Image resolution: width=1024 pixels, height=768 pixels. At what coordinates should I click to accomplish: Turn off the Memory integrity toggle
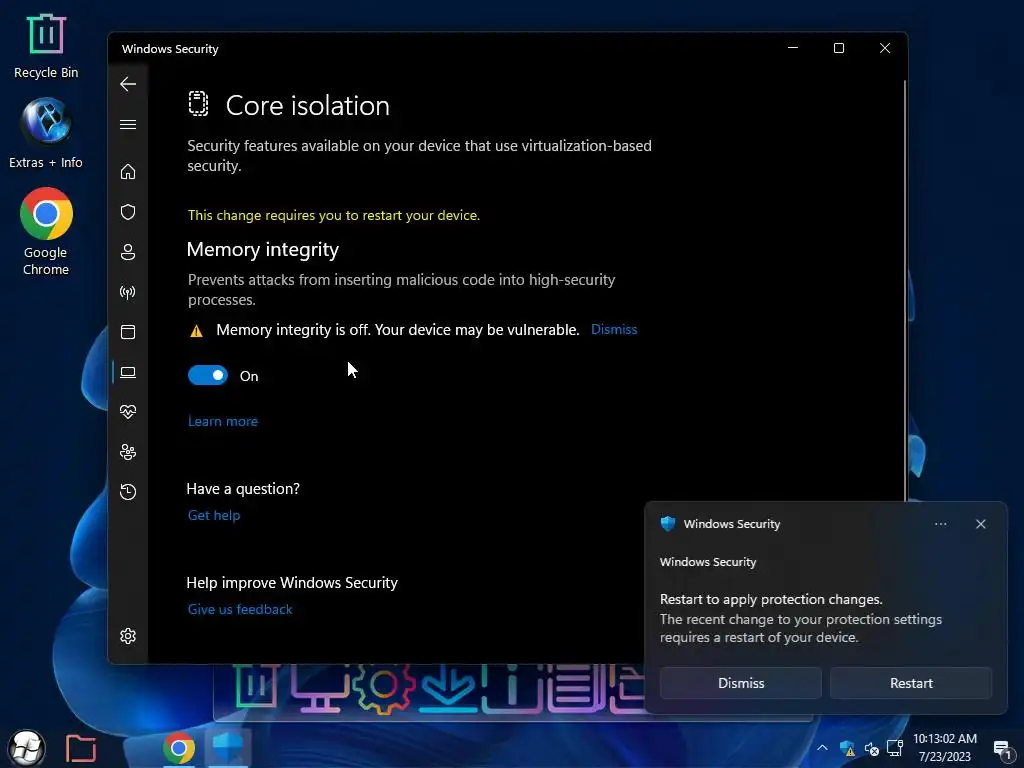[208, 376]
